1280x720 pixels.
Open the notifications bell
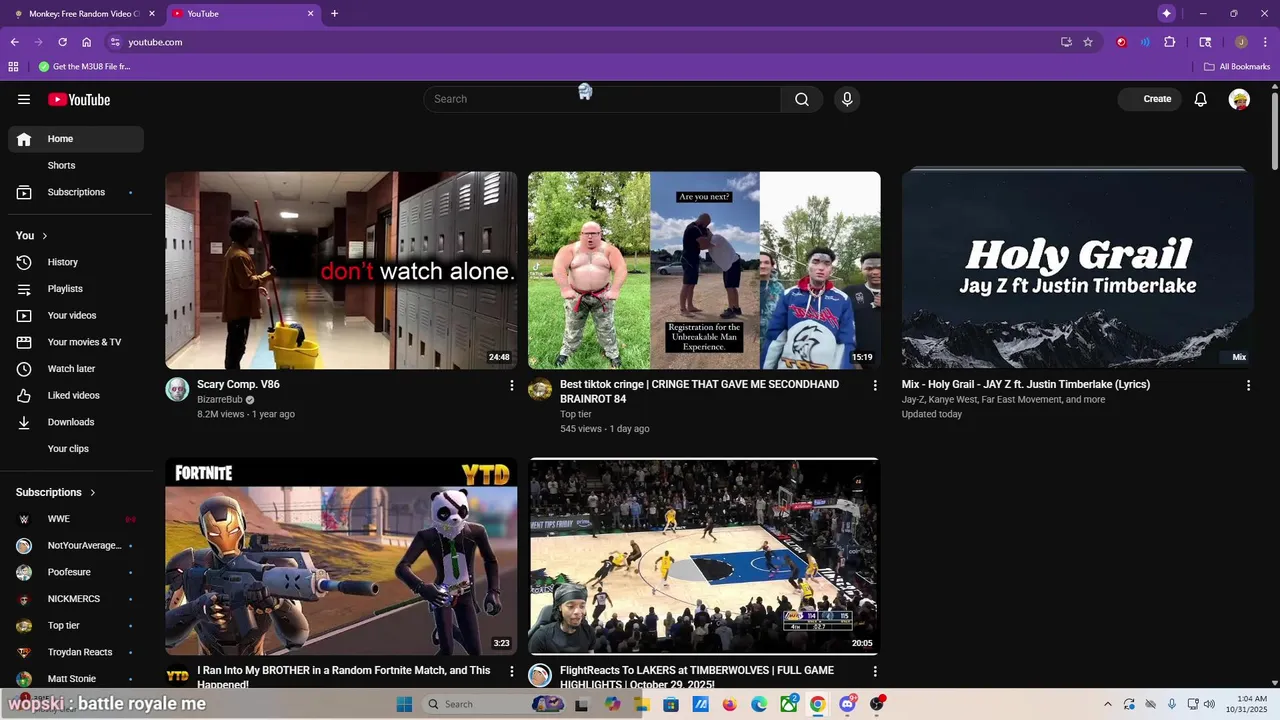click(x=1201, y=99)
